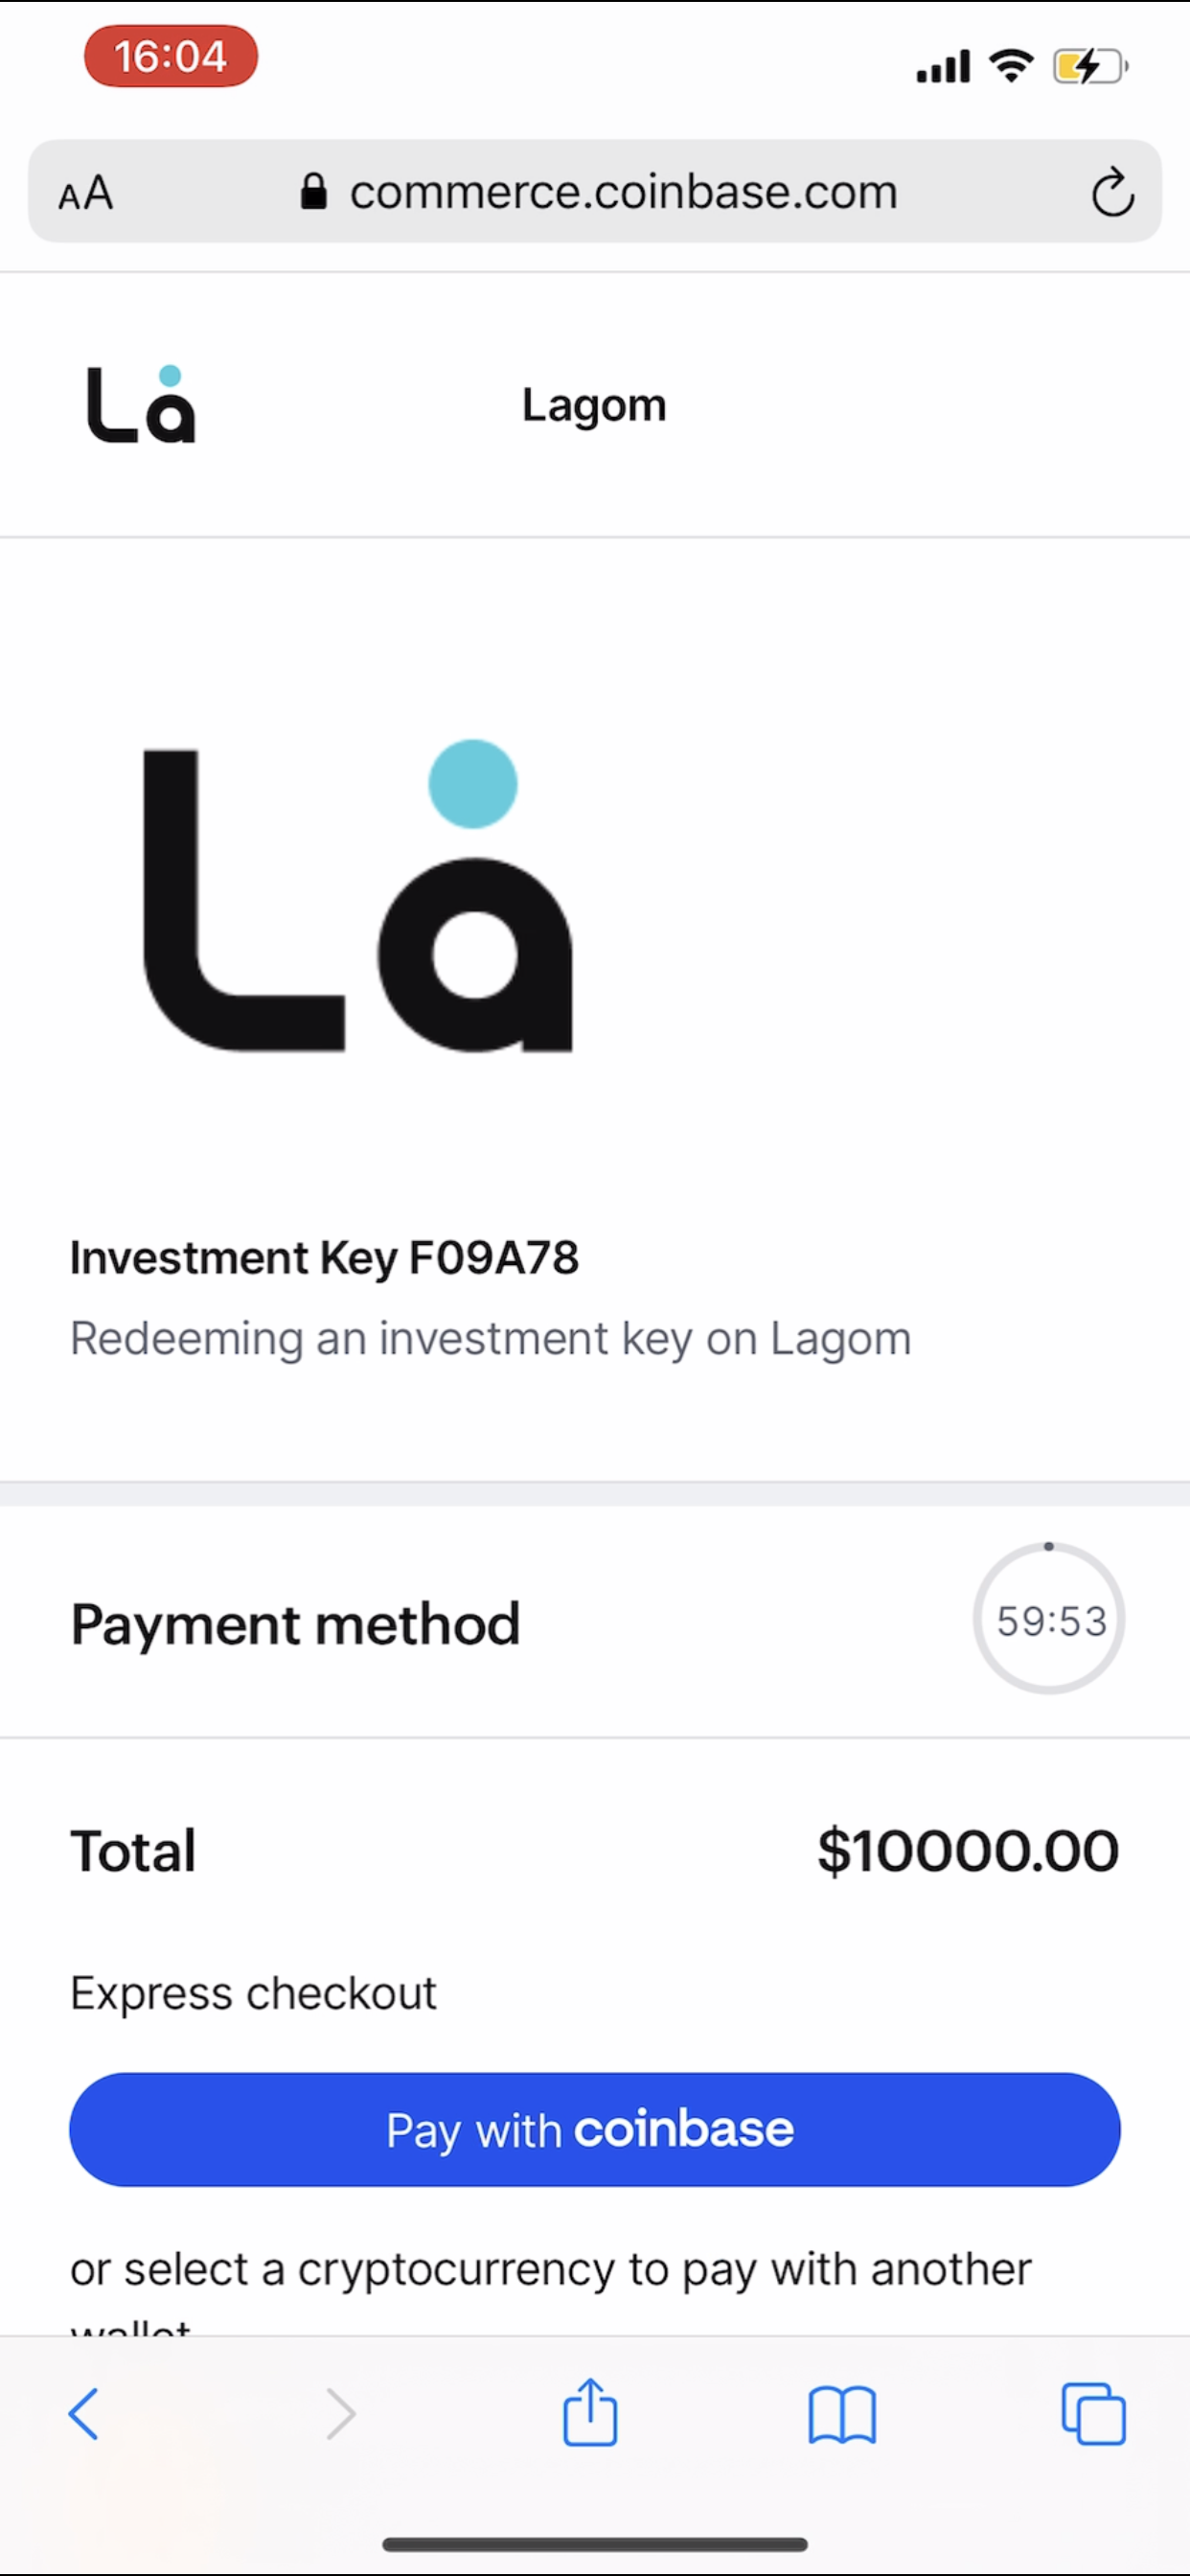Tap the home indicator bar at bottom
Viewport: 1190px width, 2576px height.
(x=595, y=2543)
